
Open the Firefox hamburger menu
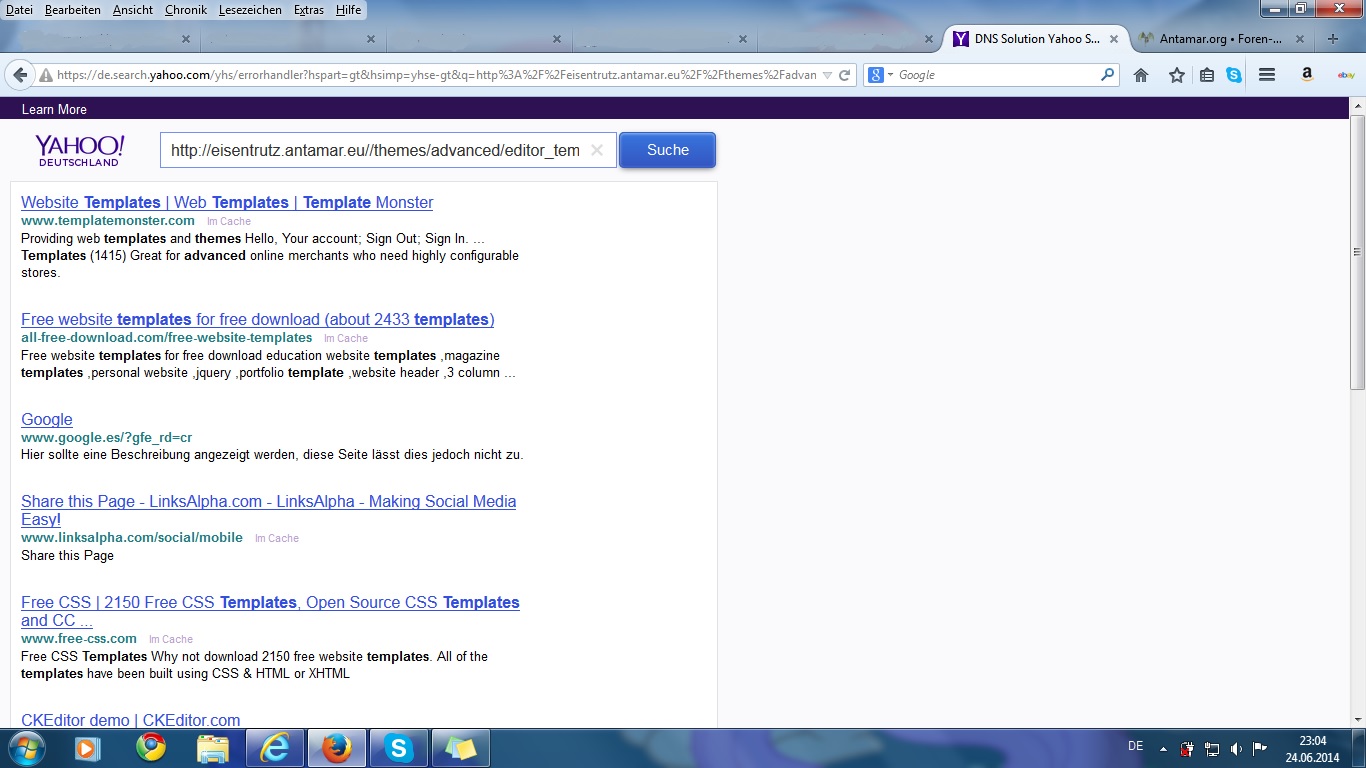click(x=1267, y=75)
